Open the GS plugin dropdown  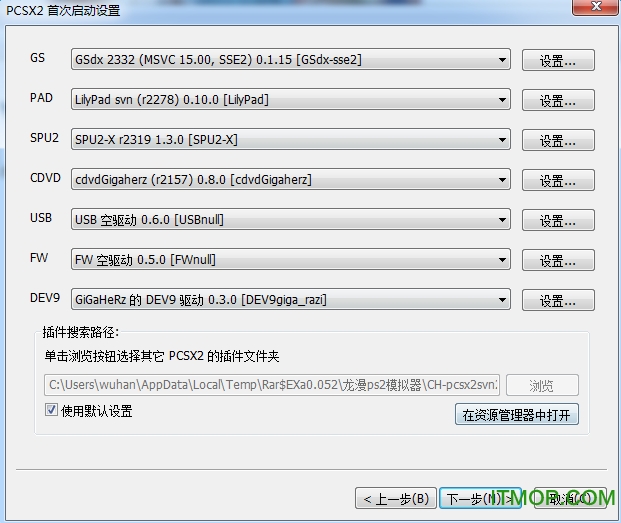(291, 59)
